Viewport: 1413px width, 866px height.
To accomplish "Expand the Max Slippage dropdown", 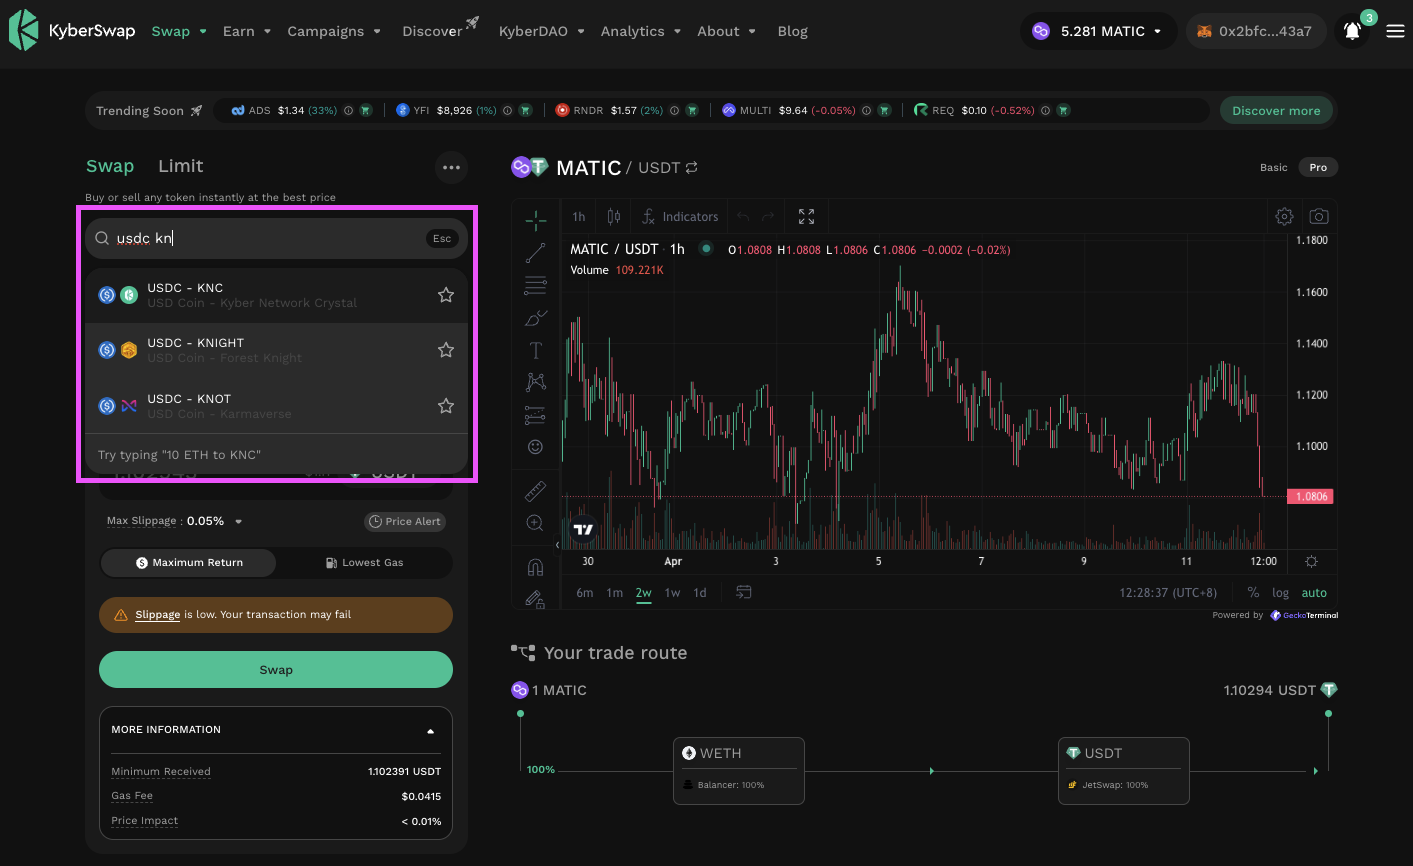I will 238,521.
